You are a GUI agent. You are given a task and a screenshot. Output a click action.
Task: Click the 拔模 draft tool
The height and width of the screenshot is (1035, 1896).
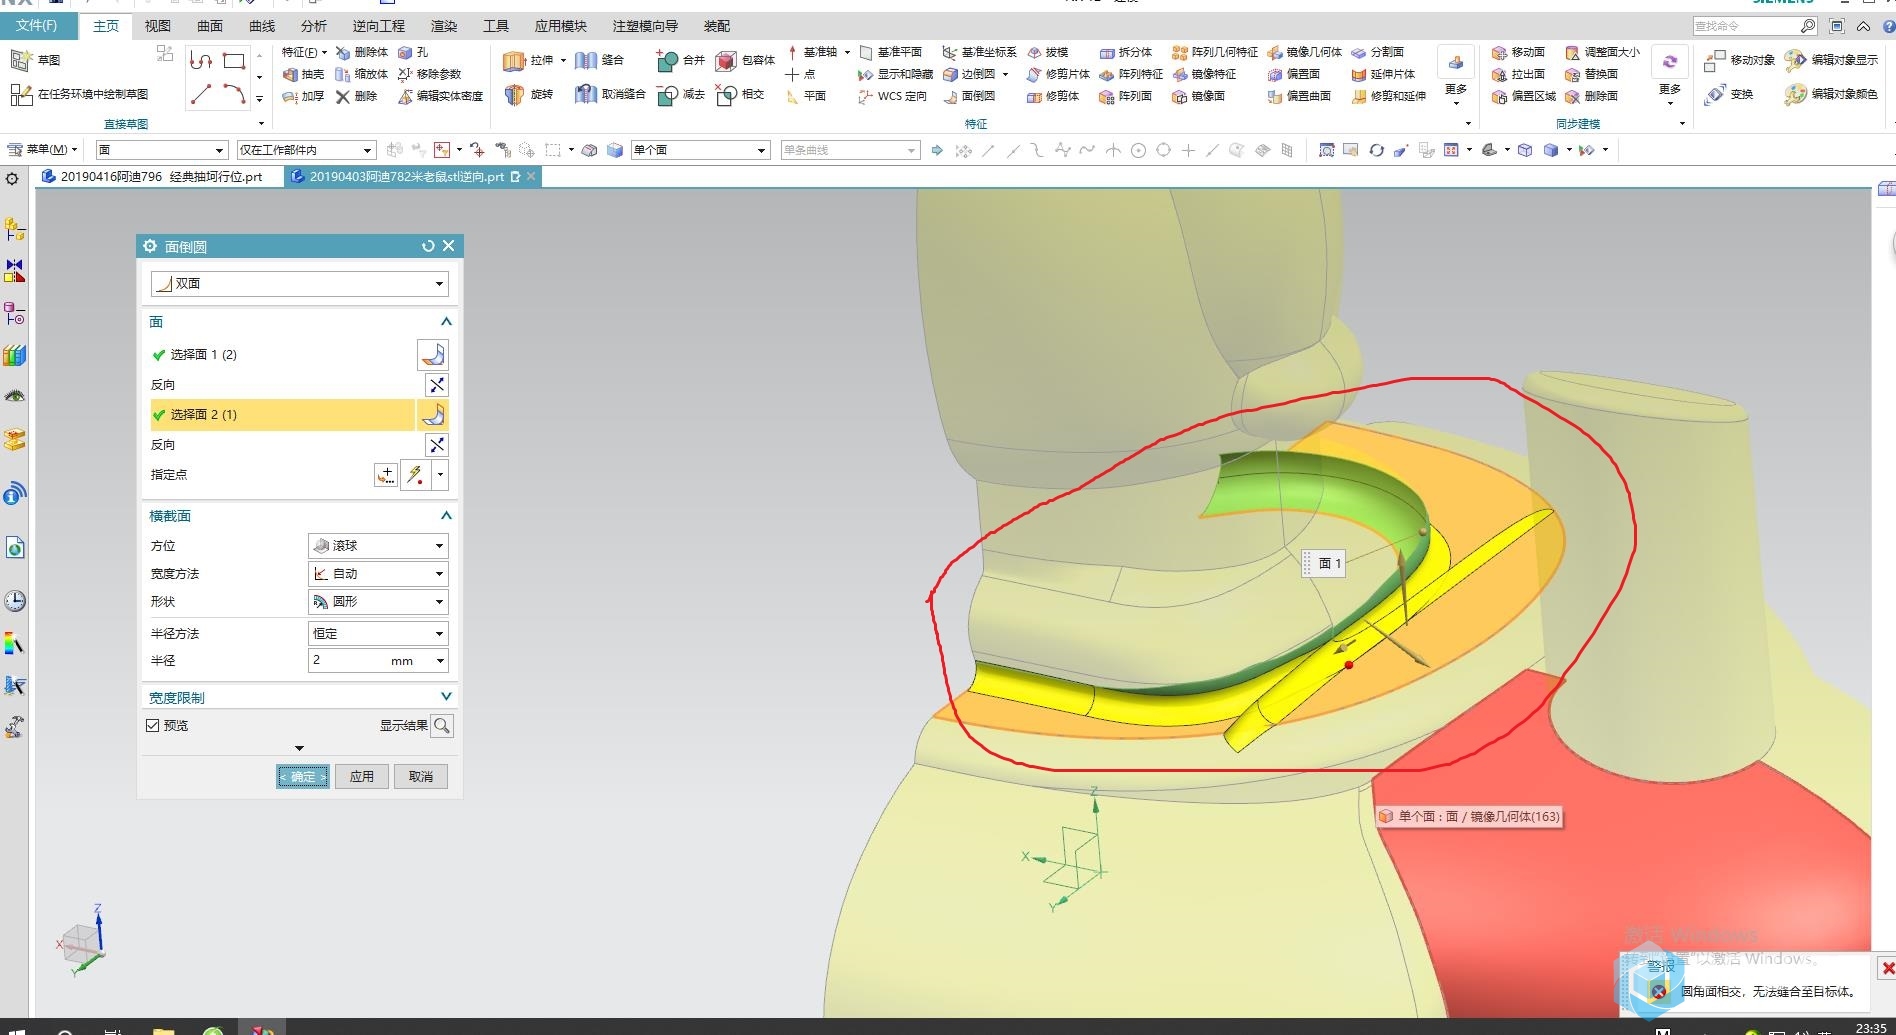point(1048,52)
